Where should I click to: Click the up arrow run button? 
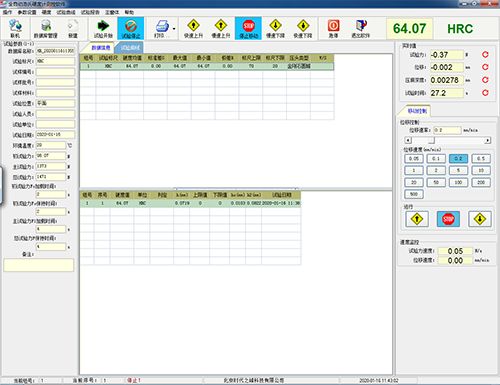(417, 219)
